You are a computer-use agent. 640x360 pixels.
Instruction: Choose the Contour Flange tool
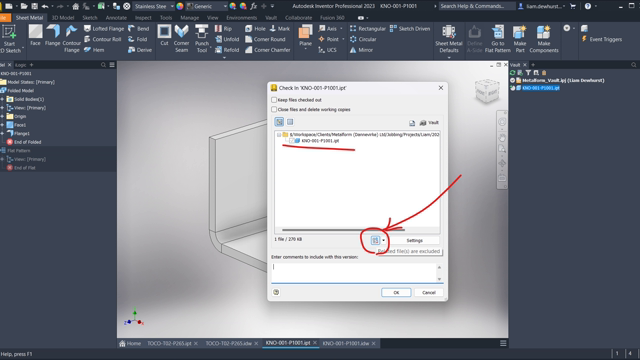point(71,39)
